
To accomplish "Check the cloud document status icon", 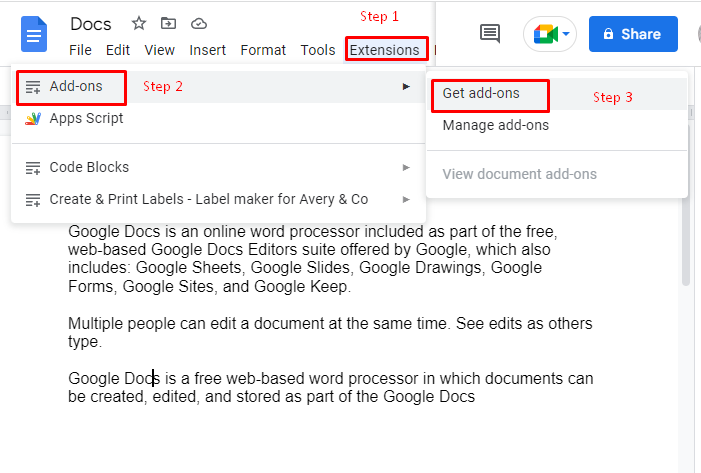I will pyautogui.click(x=198, y=24).
